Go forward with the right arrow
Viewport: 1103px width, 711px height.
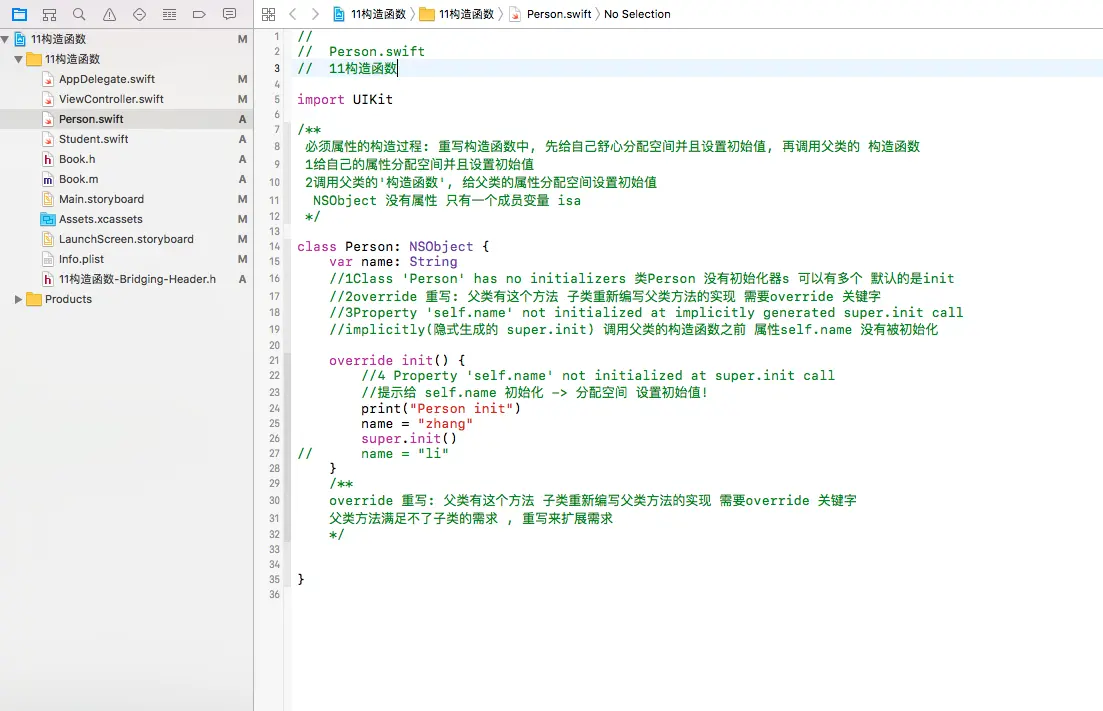(x=315, y=14)
